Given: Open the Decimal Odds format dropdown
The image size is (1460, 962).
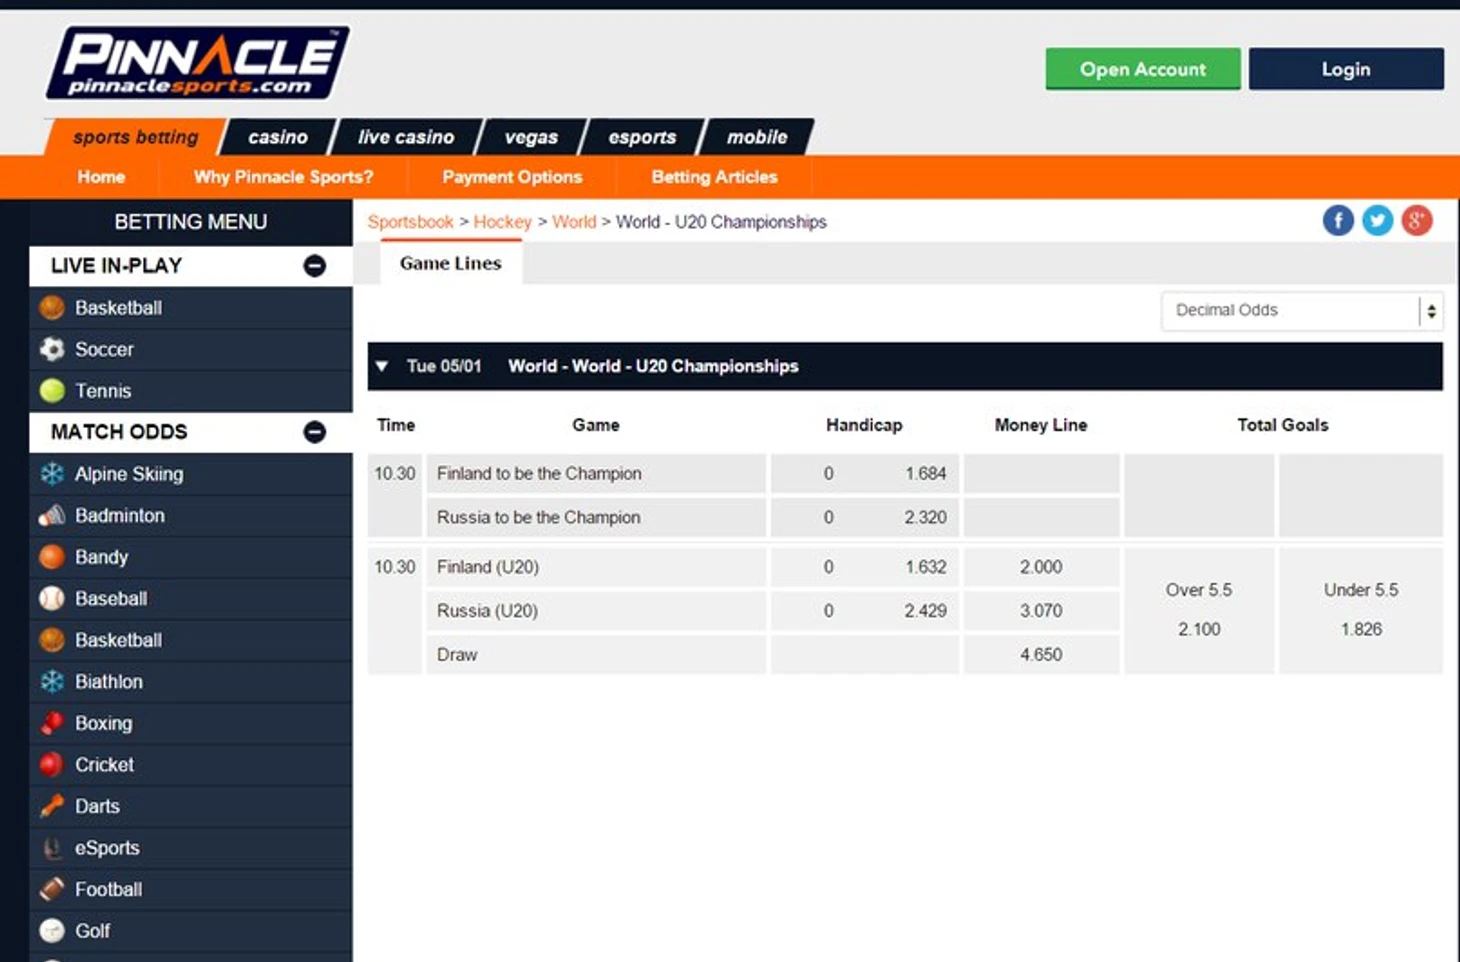Looking at the screenshot, I should pos(1302,311).
